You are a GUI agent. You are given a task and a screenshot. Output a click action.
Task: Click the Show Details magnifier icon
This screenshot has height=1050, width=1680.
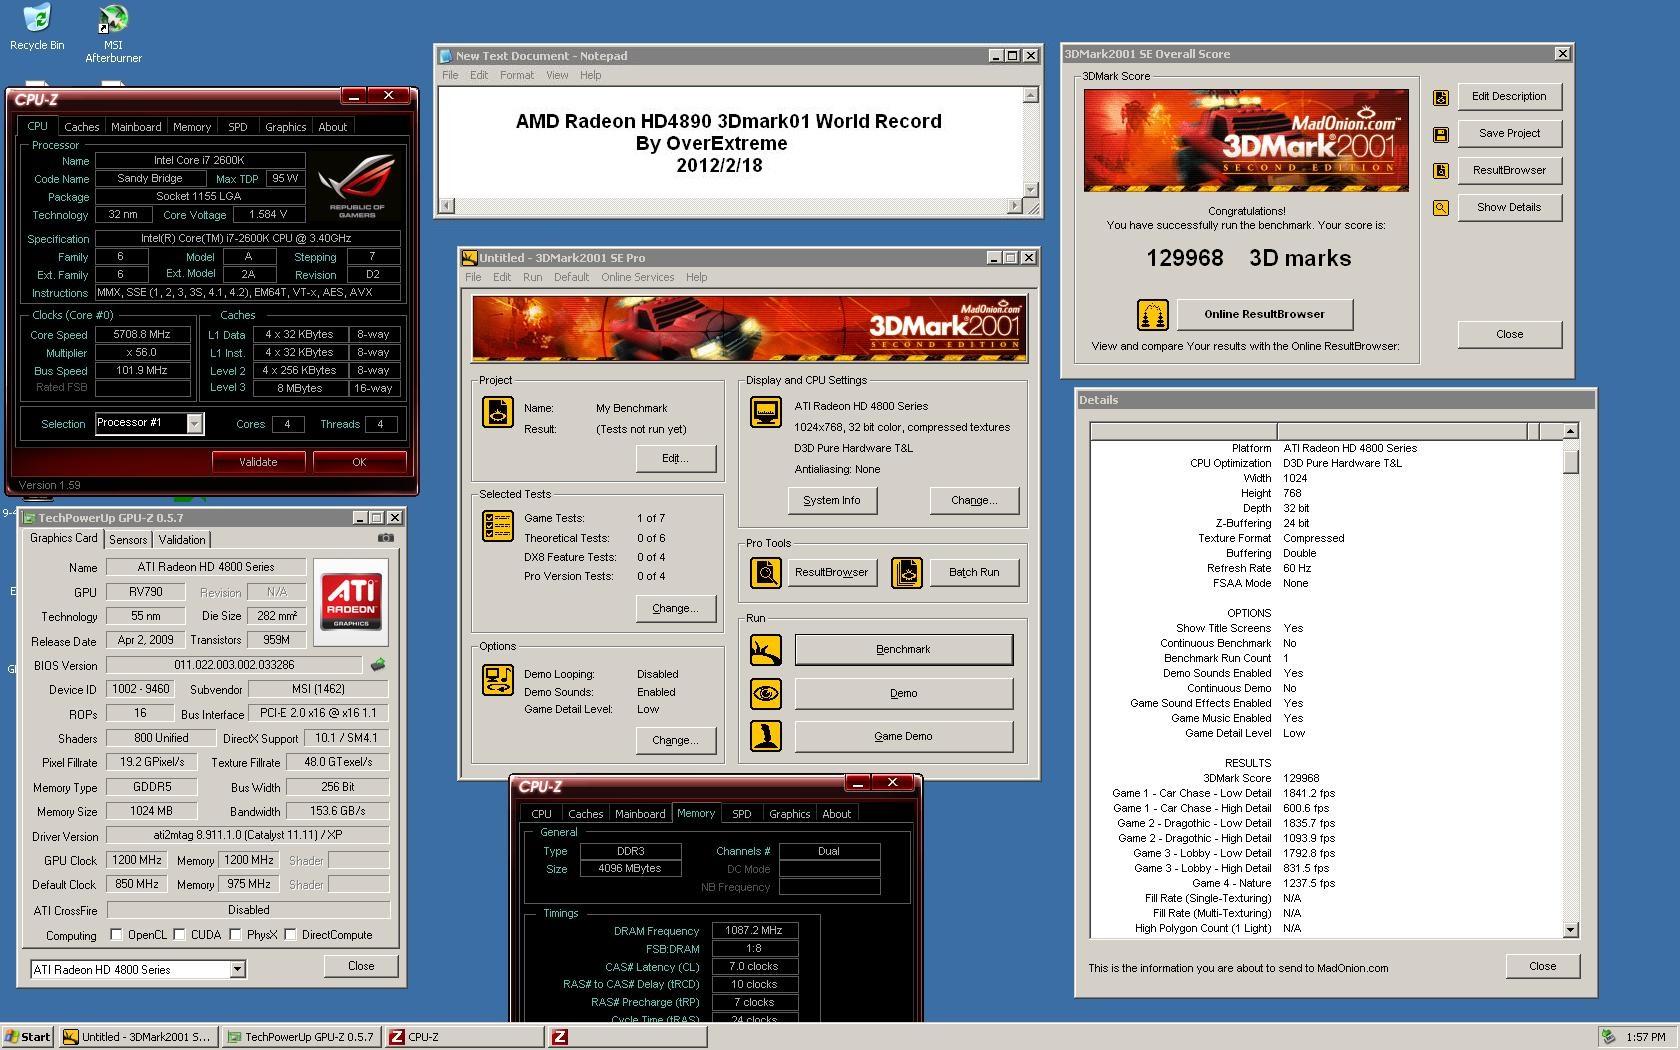point(1441,208)
